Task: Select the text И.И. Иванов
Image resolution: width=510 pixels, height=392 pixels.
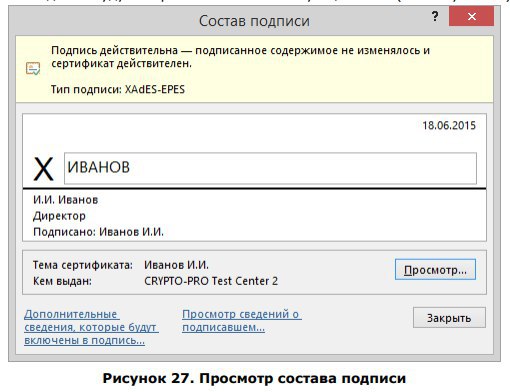Action: (x=66, y=200)
